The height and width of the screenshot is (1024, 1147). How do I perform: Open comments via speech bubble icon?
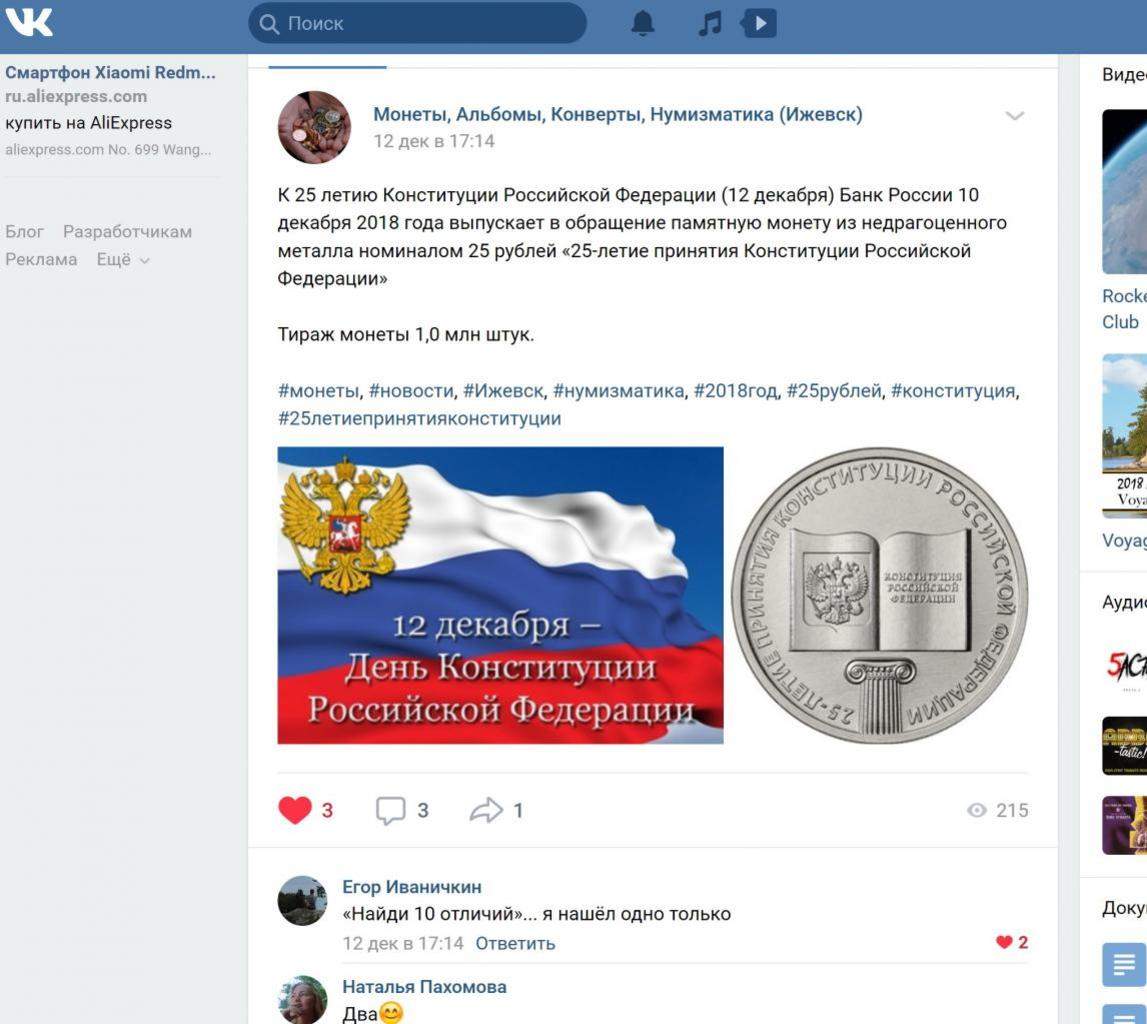point(391,810)
